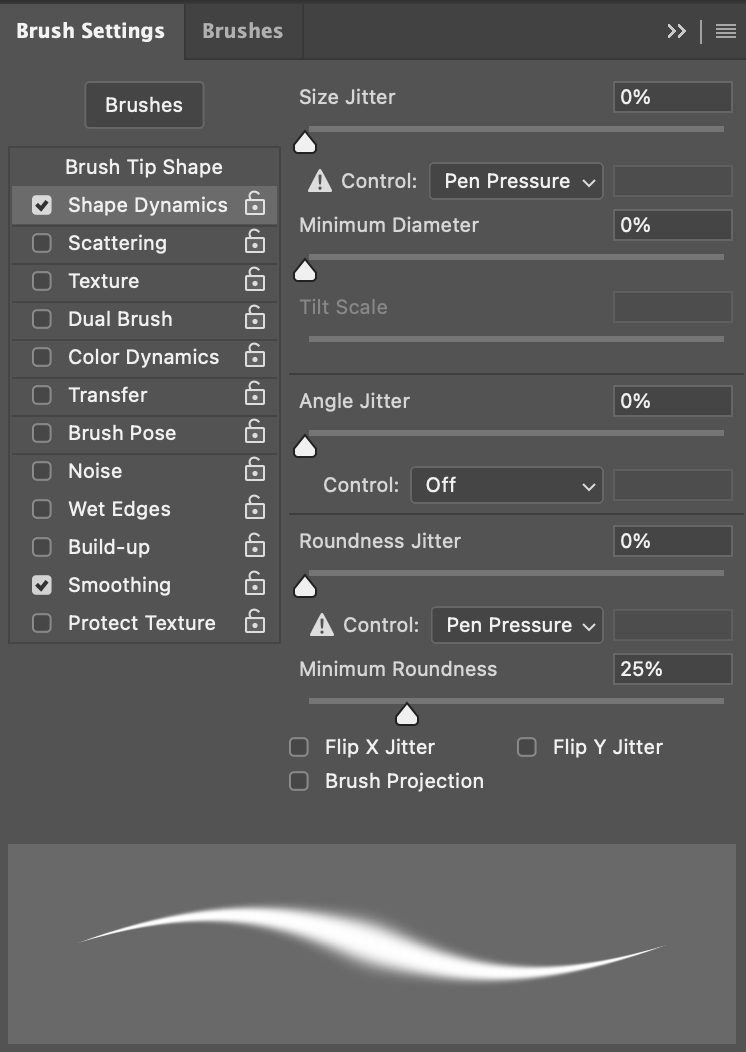Open the Pen Pressure dropdown under Size Jitter
This screenshot has width=746, height=1052.
click(516, 181)
